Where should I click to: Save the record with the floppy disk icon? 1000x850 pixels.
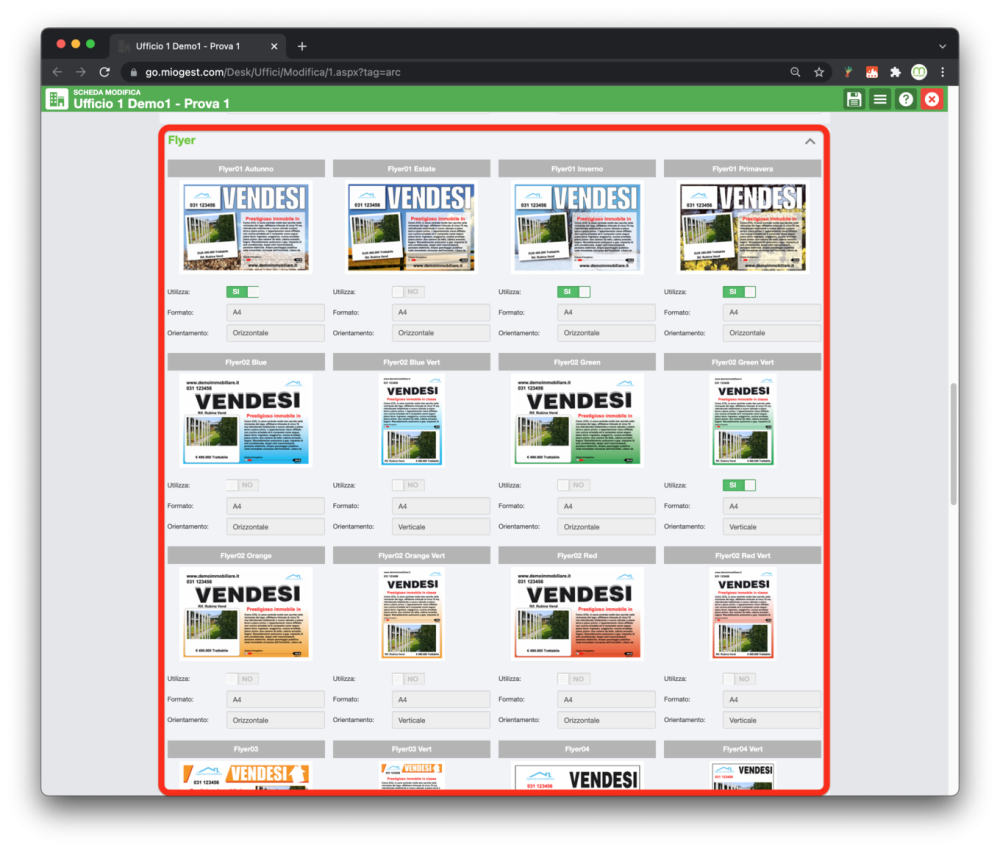point(853,99)
